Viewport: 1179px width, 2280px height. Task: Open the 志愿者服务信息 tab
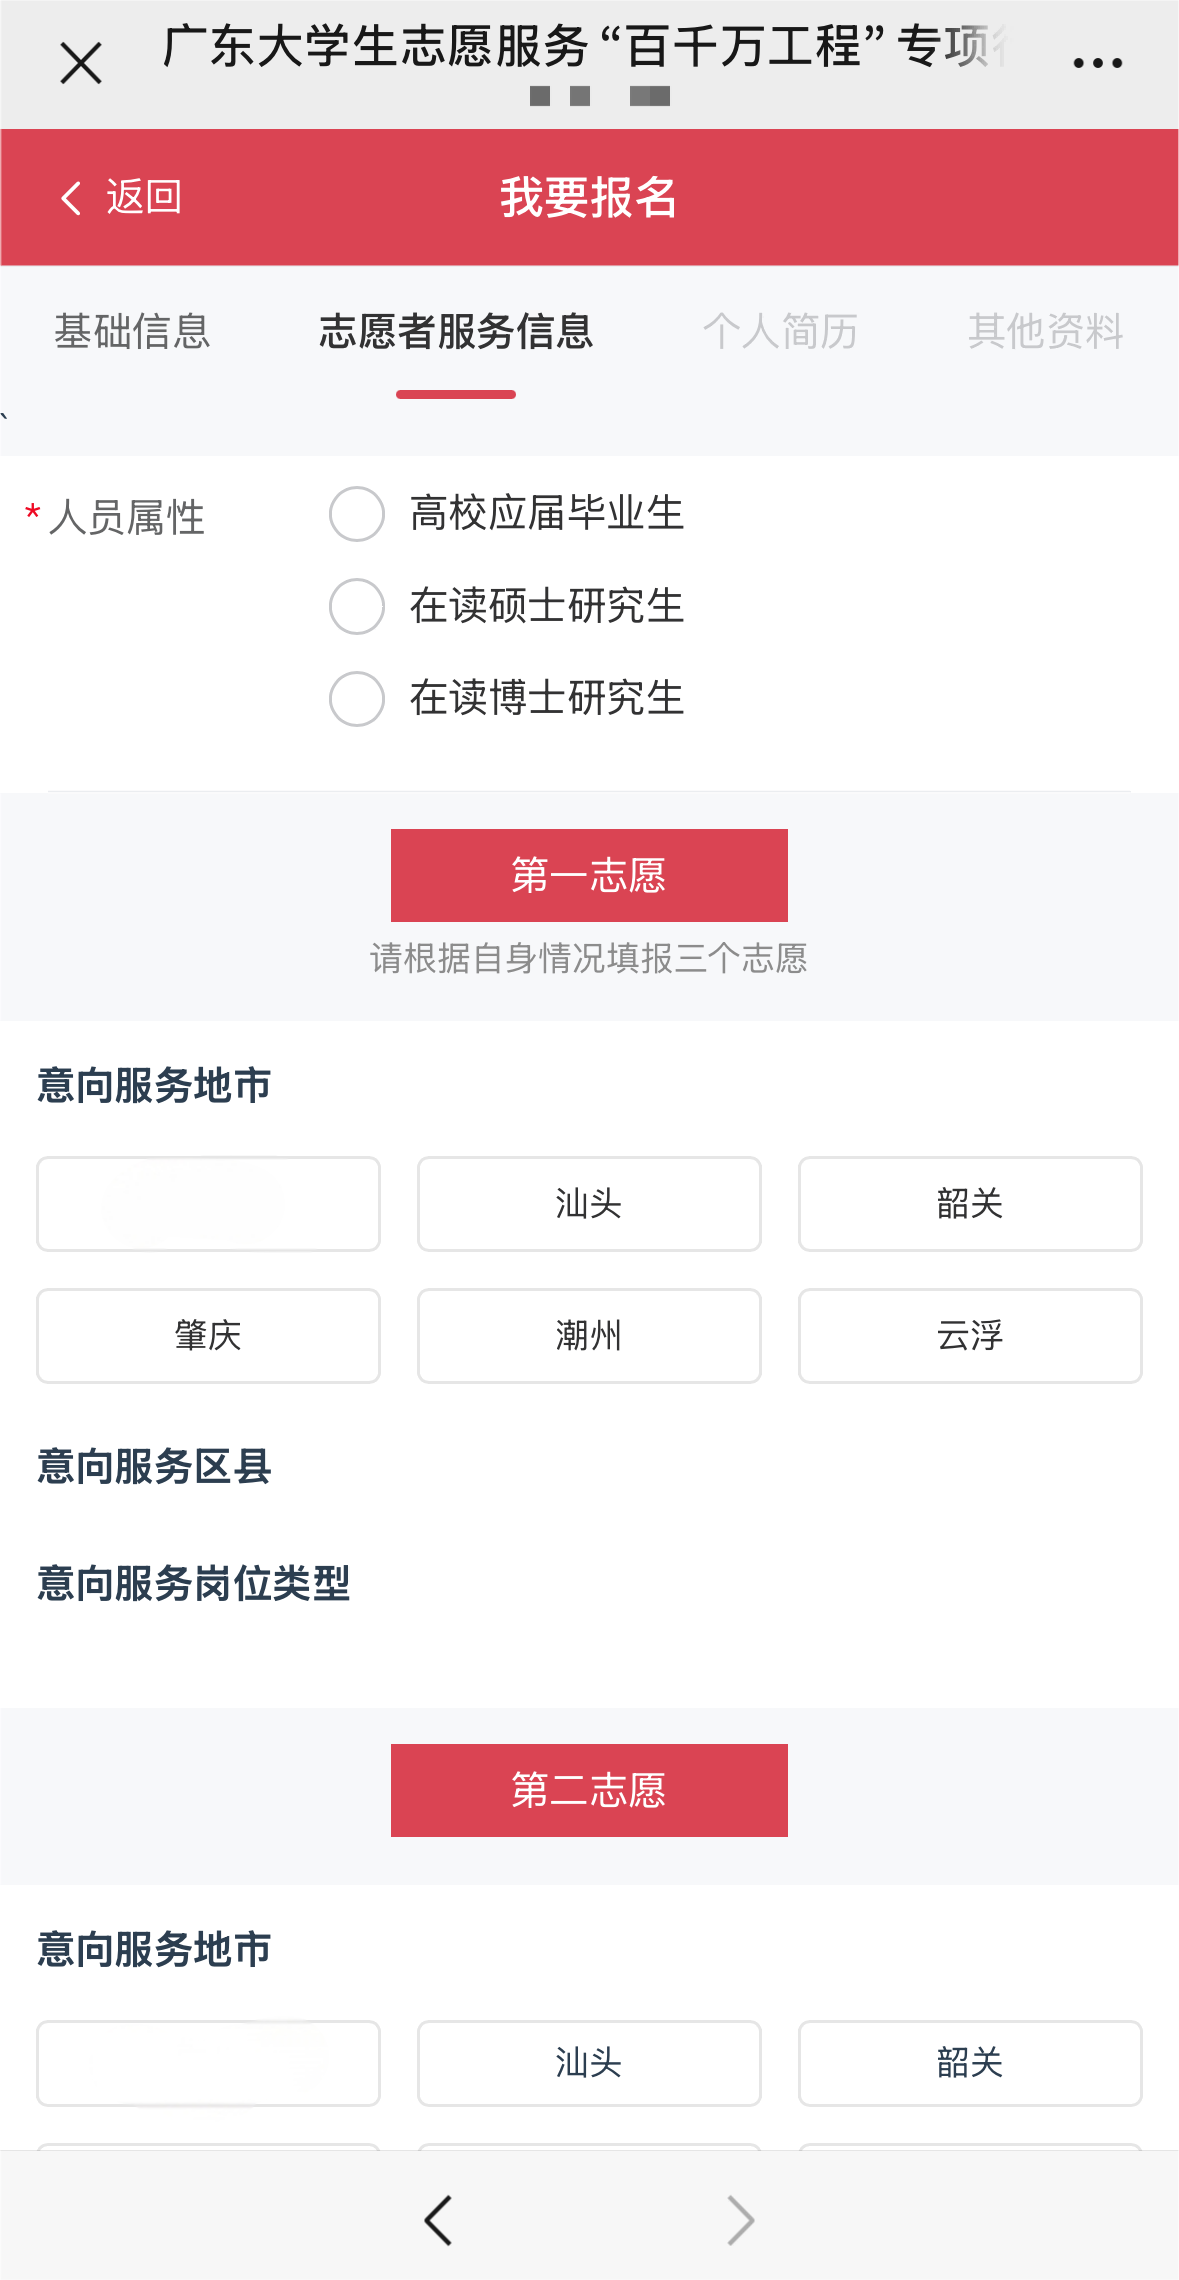coord(456,331)
